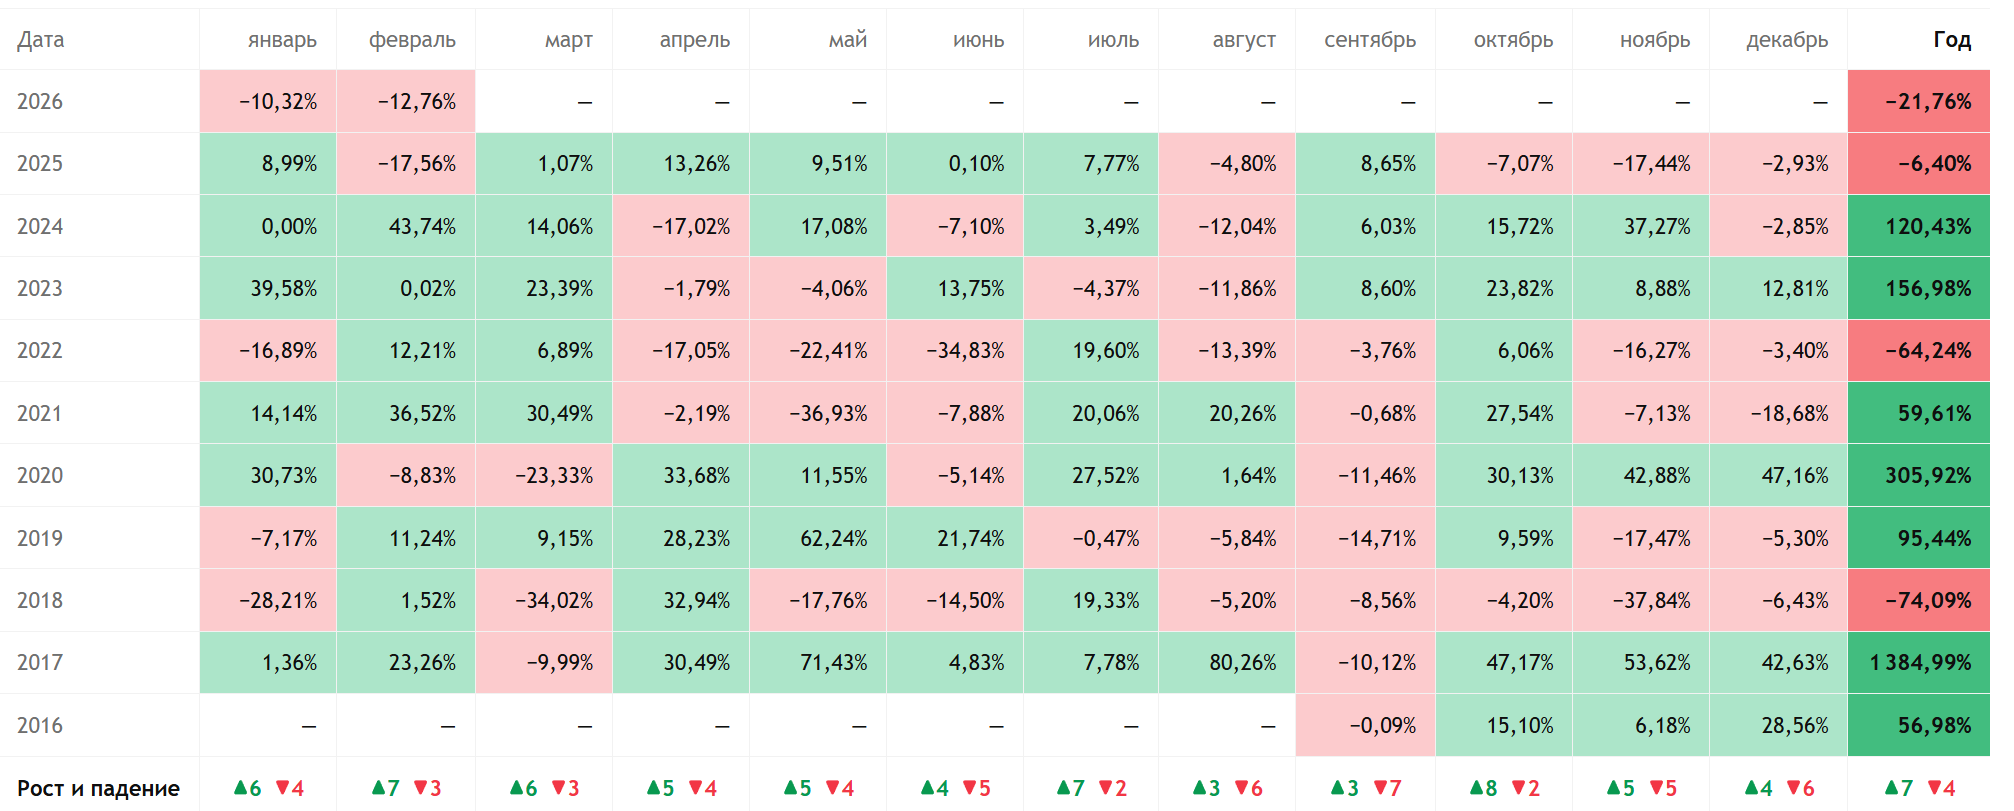
Task: Click the green up triangle under июль
Action: pos(1064,787)
